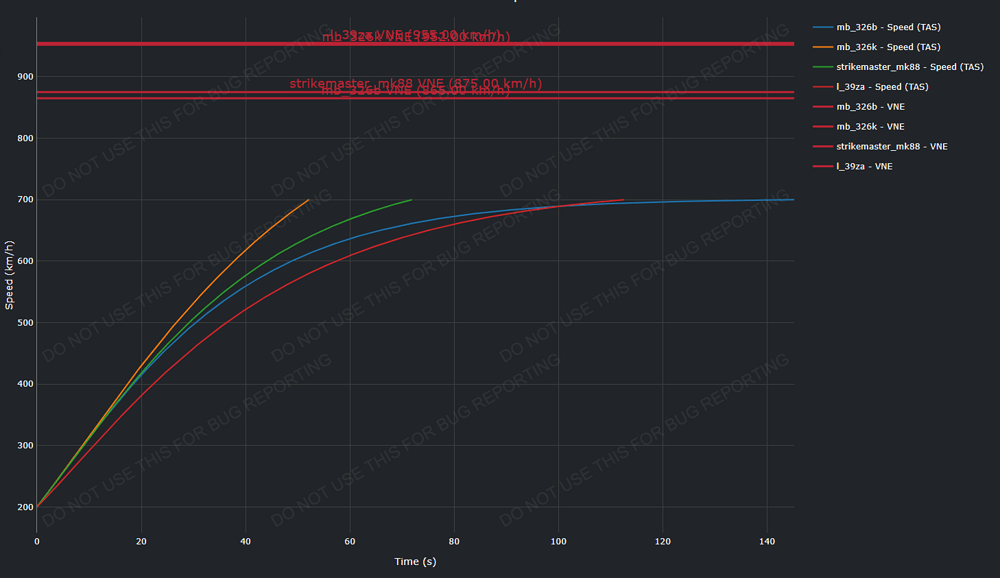Toggle mb_326b VNE line in legend

870,107
